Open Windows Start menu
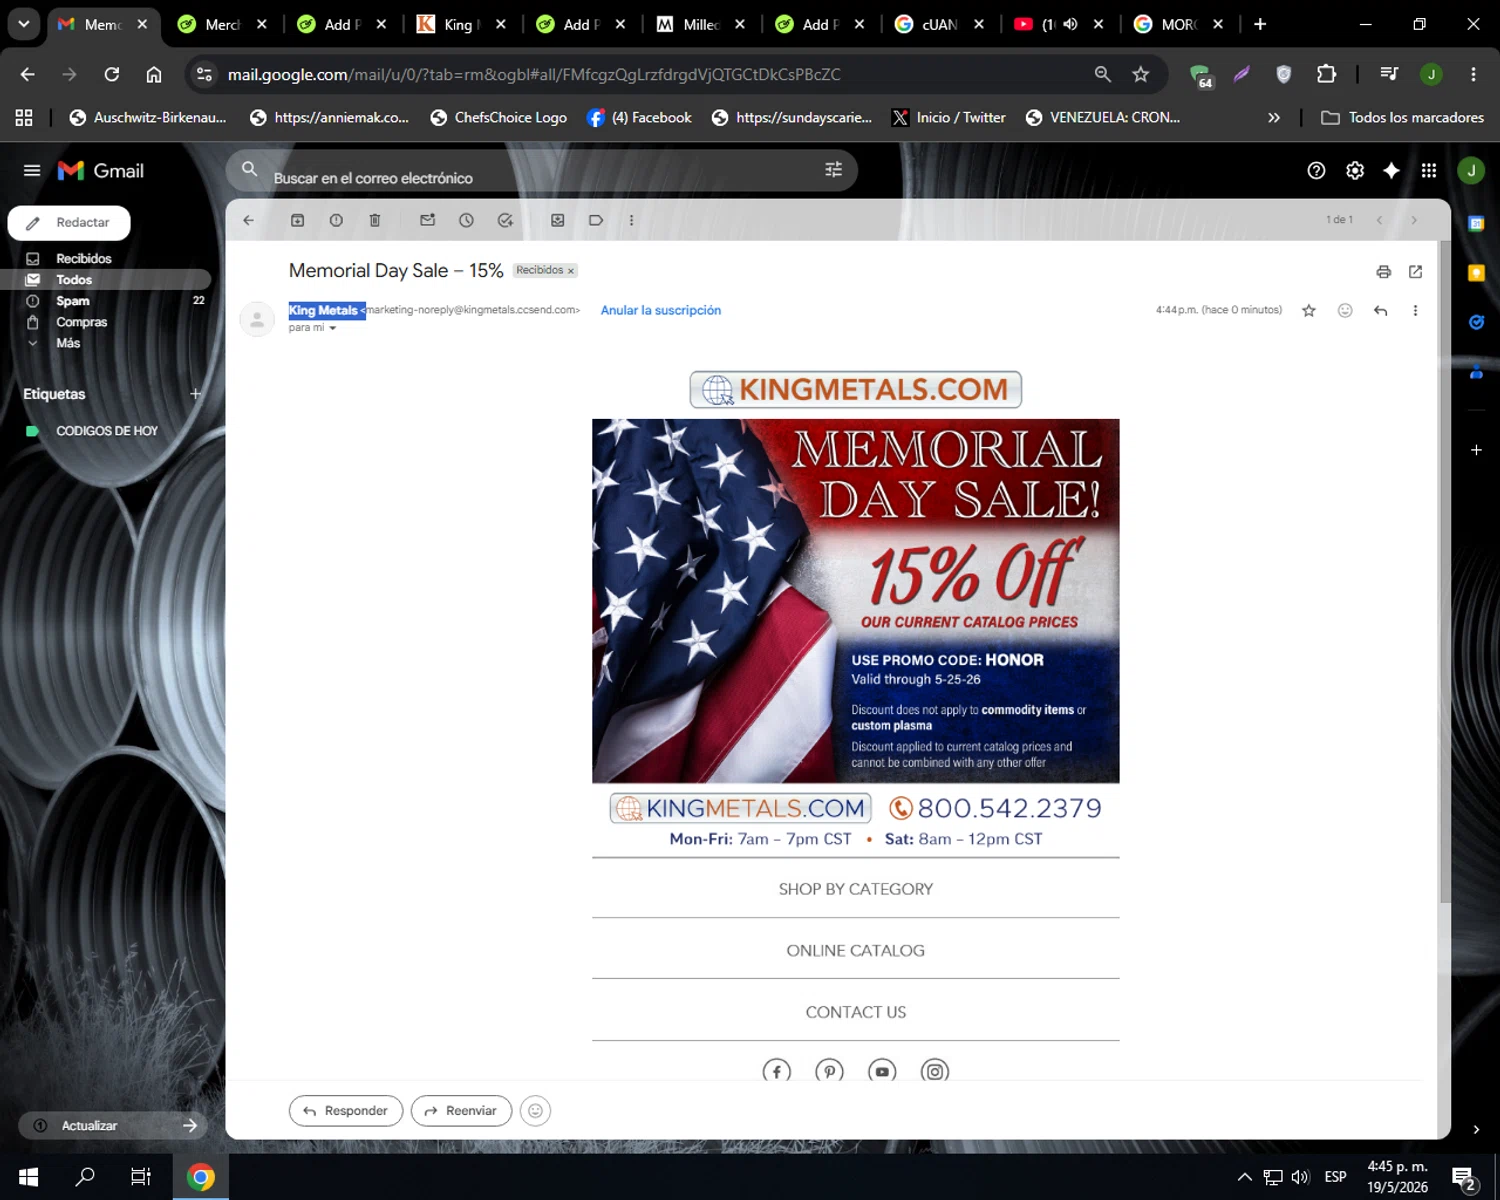1500x1200 pixels. pos(28,1177)
